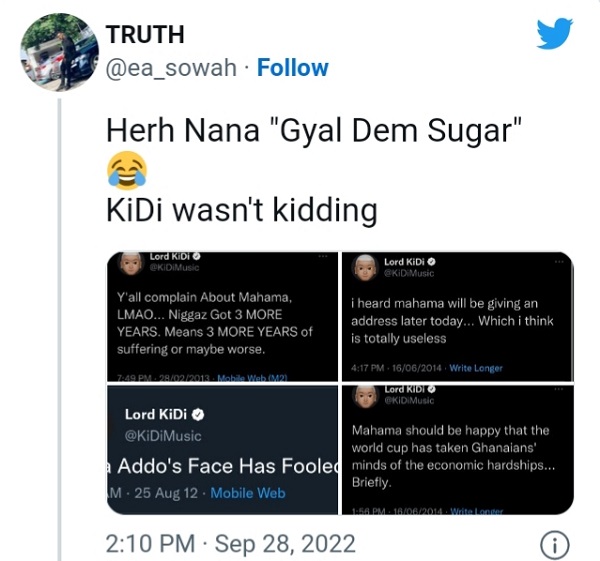The image size is (600, 561).
Task: Open TRUTH's profile avatar
Action: [59, 52]
